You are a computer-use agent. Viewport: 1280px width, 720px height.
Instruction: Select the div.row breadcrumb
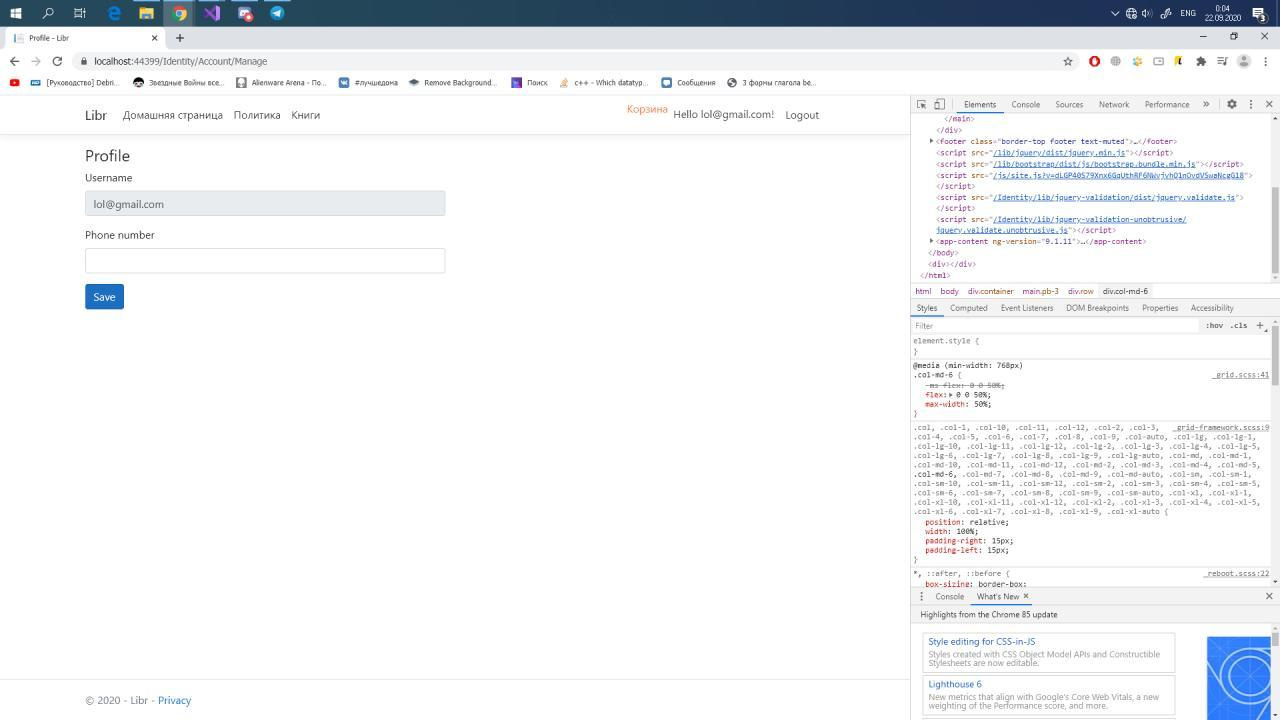tap(1080, 291)
